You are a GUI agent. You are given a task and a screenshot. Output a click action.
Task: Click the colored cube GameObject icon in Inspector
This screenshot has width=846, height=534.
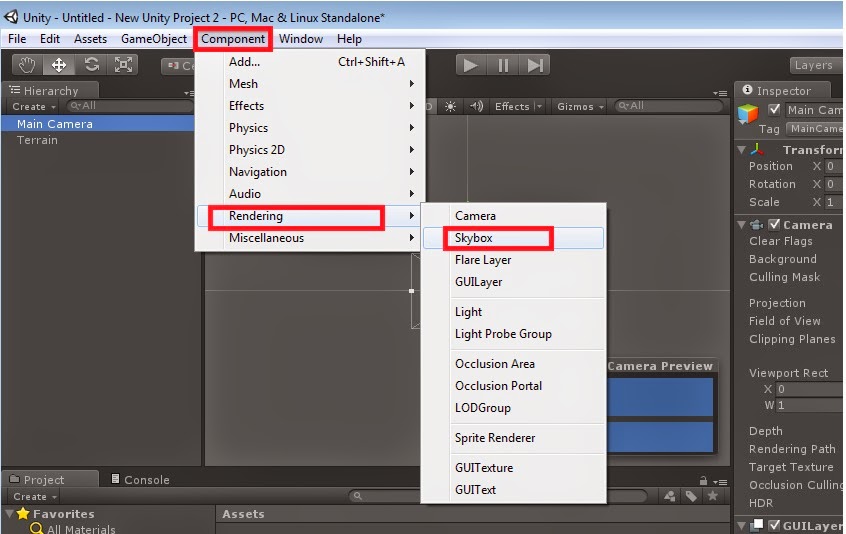(748, 113)
